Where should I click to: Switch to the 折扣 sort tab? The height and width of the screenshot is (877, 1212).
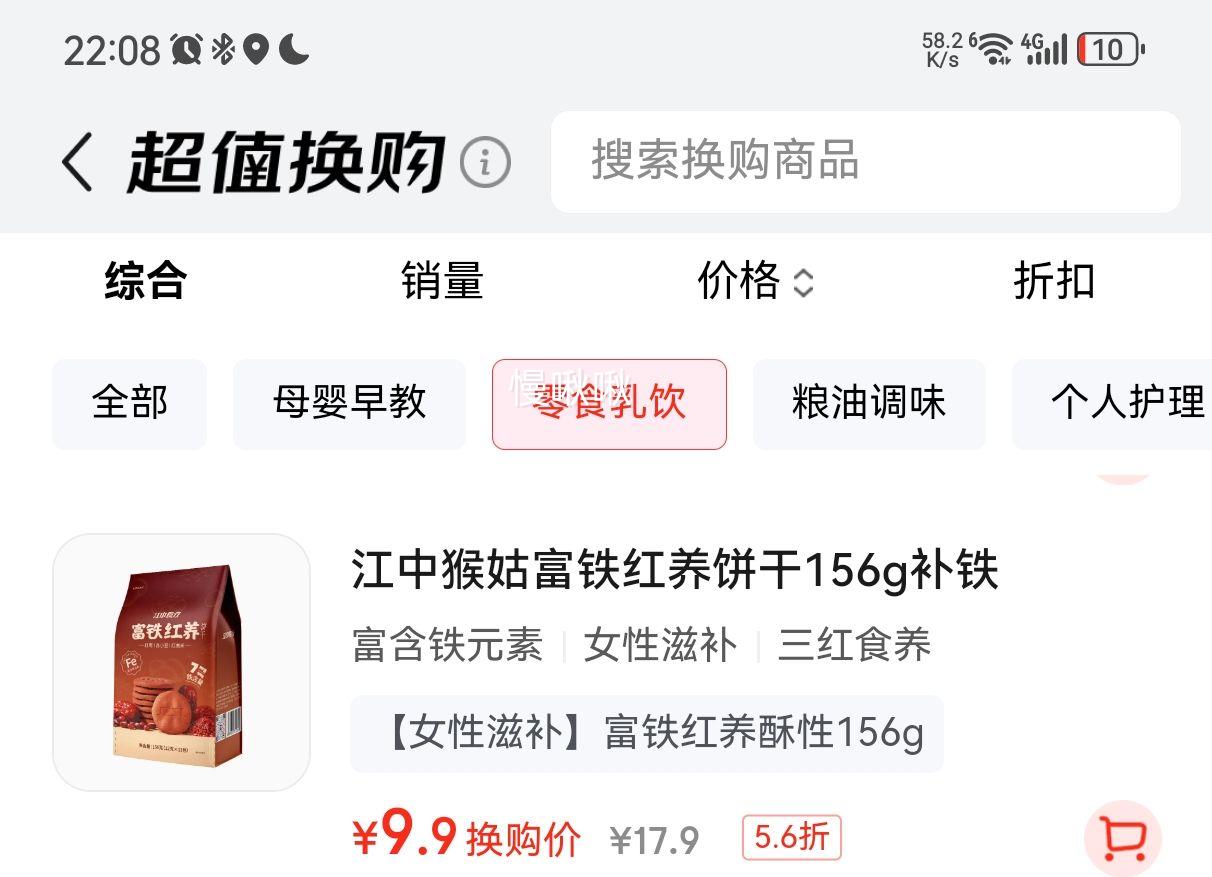click(x=1054, y=281)
